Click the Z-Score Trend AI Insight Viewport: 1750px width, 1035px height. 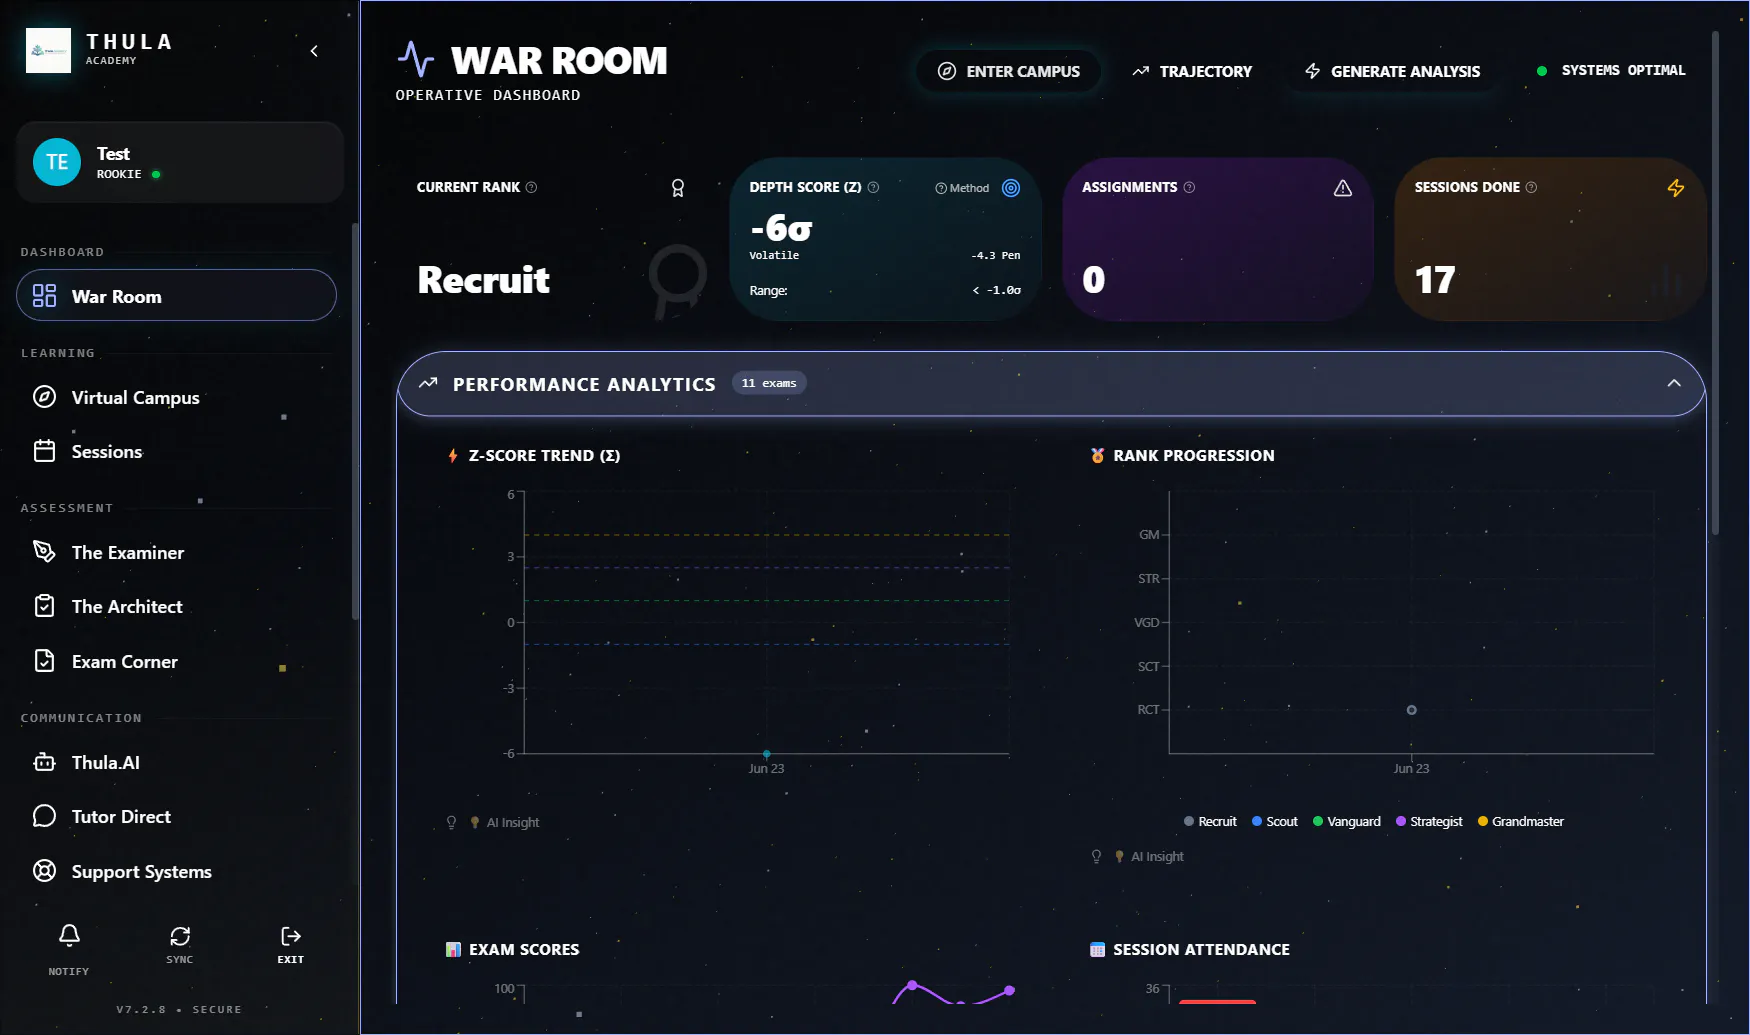point(493,822)
